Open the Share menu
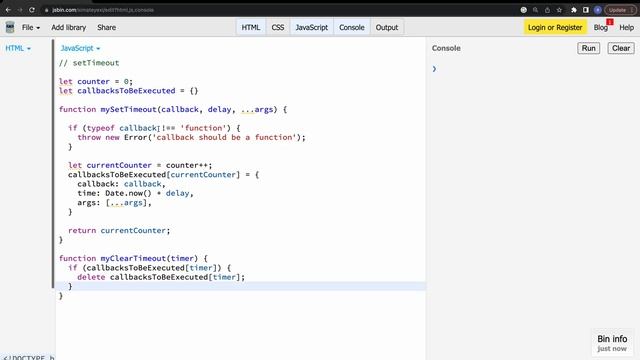640x360 pixels. pos(107,27)
